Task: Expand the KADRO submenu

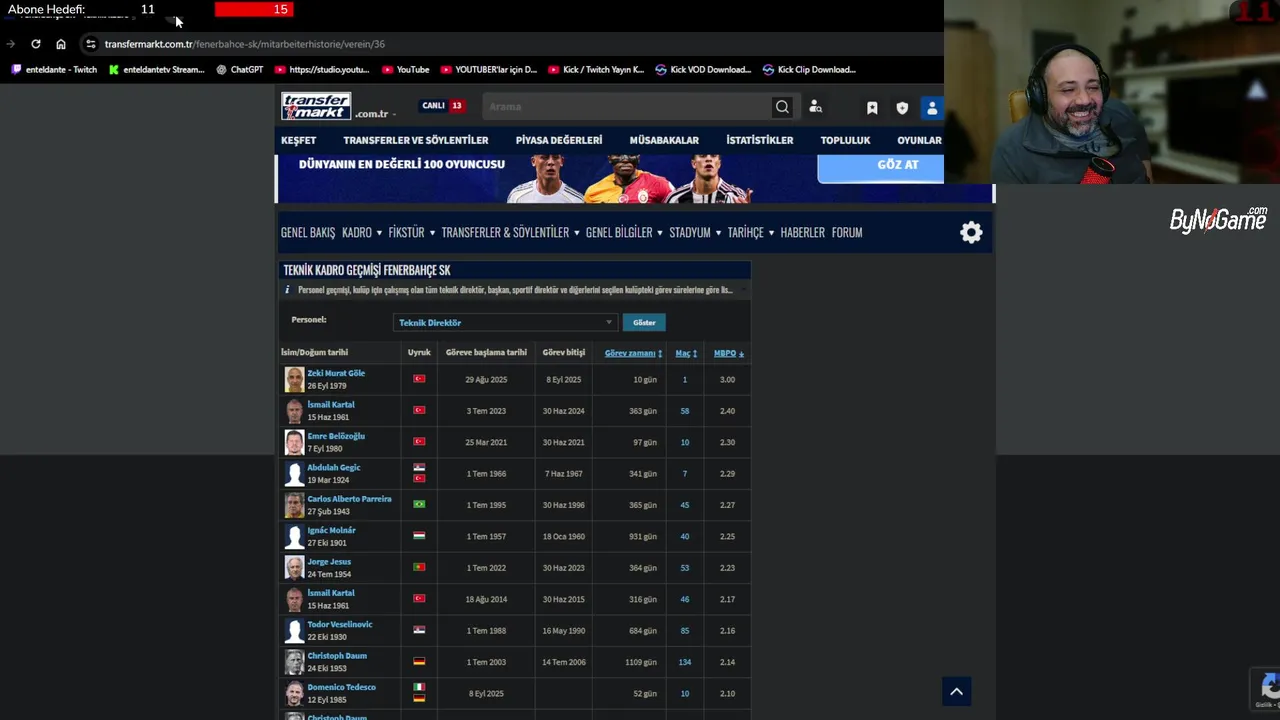Action: [x=362, y=232]
